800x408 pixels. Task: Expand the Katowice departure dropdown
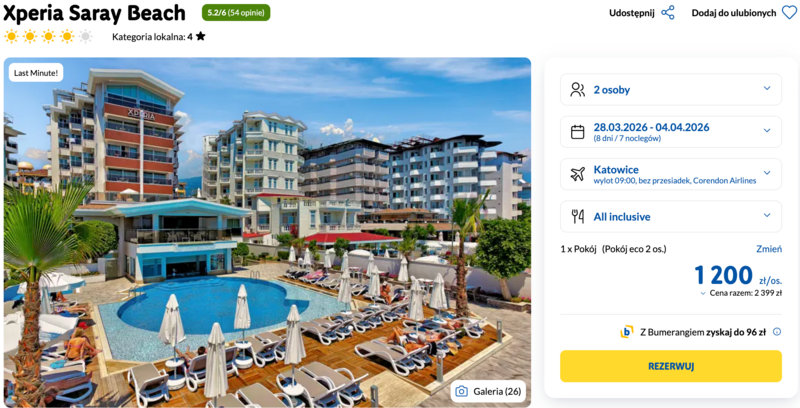coord(671,174)
